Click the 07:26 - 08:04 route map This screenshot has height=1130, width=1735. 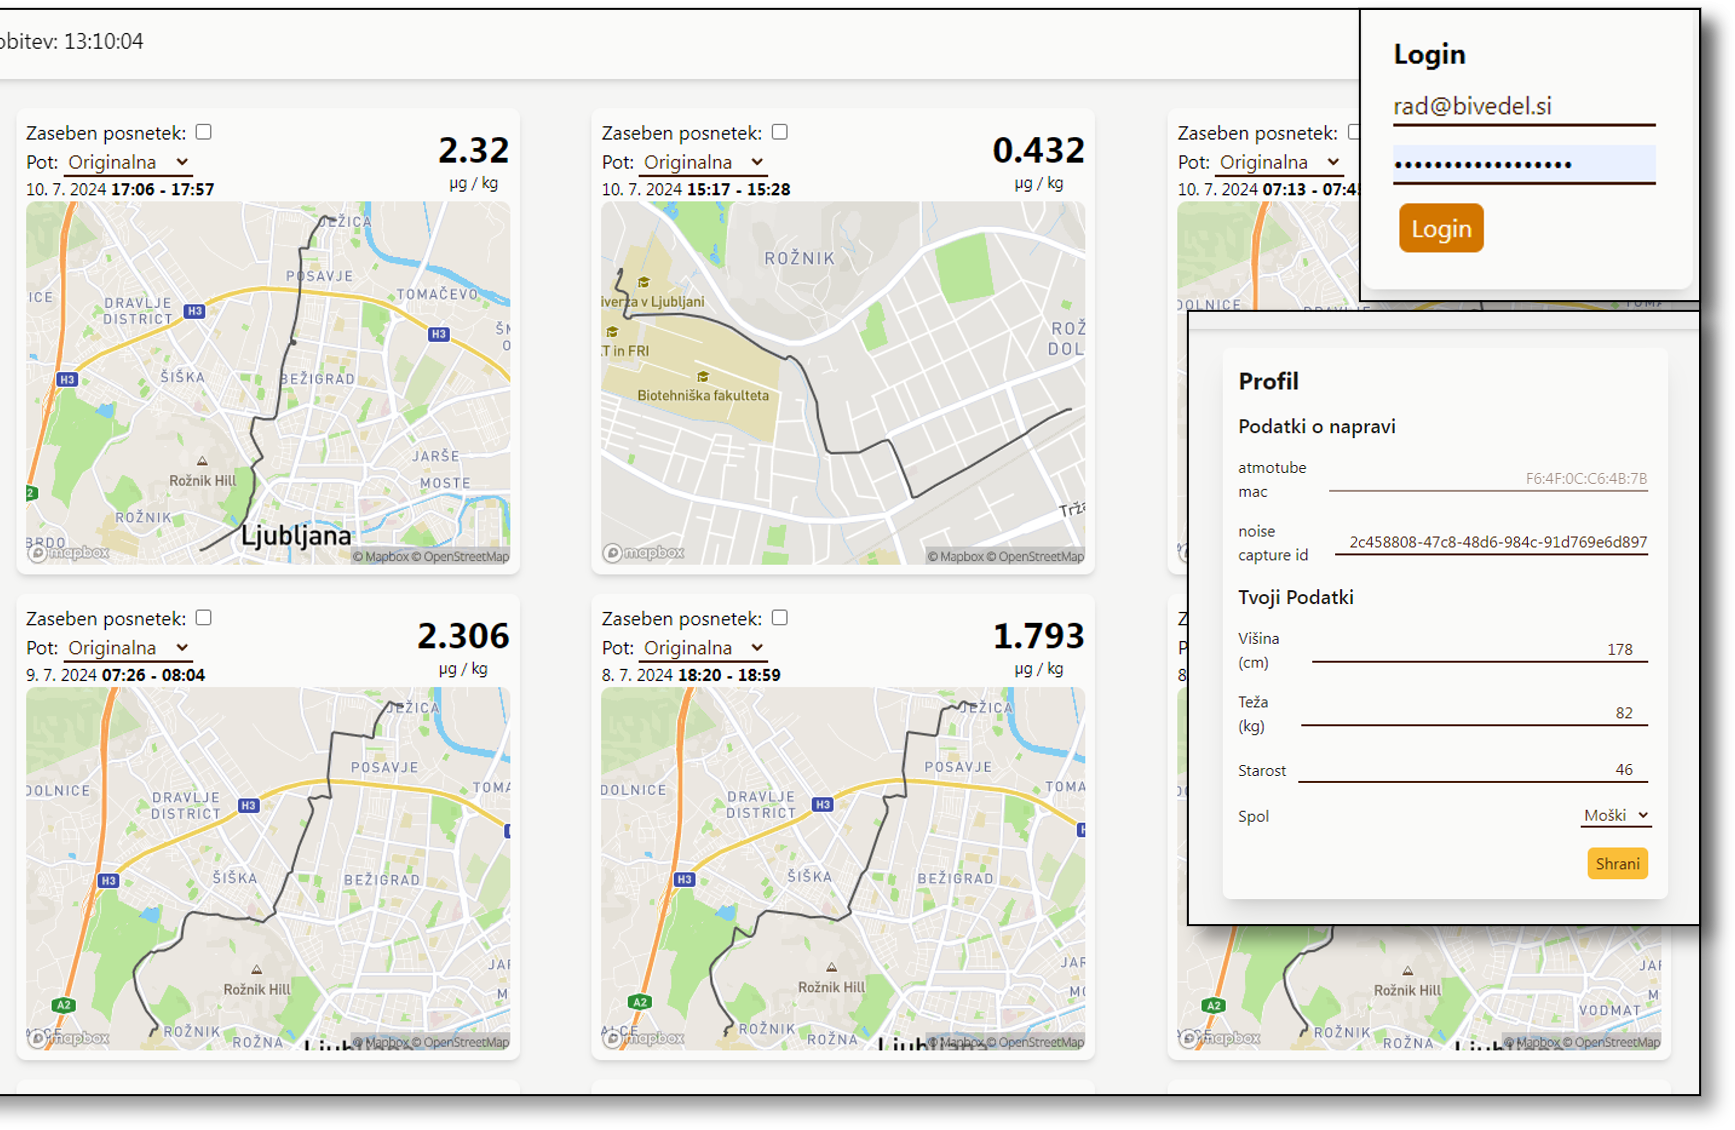point(268,868)
